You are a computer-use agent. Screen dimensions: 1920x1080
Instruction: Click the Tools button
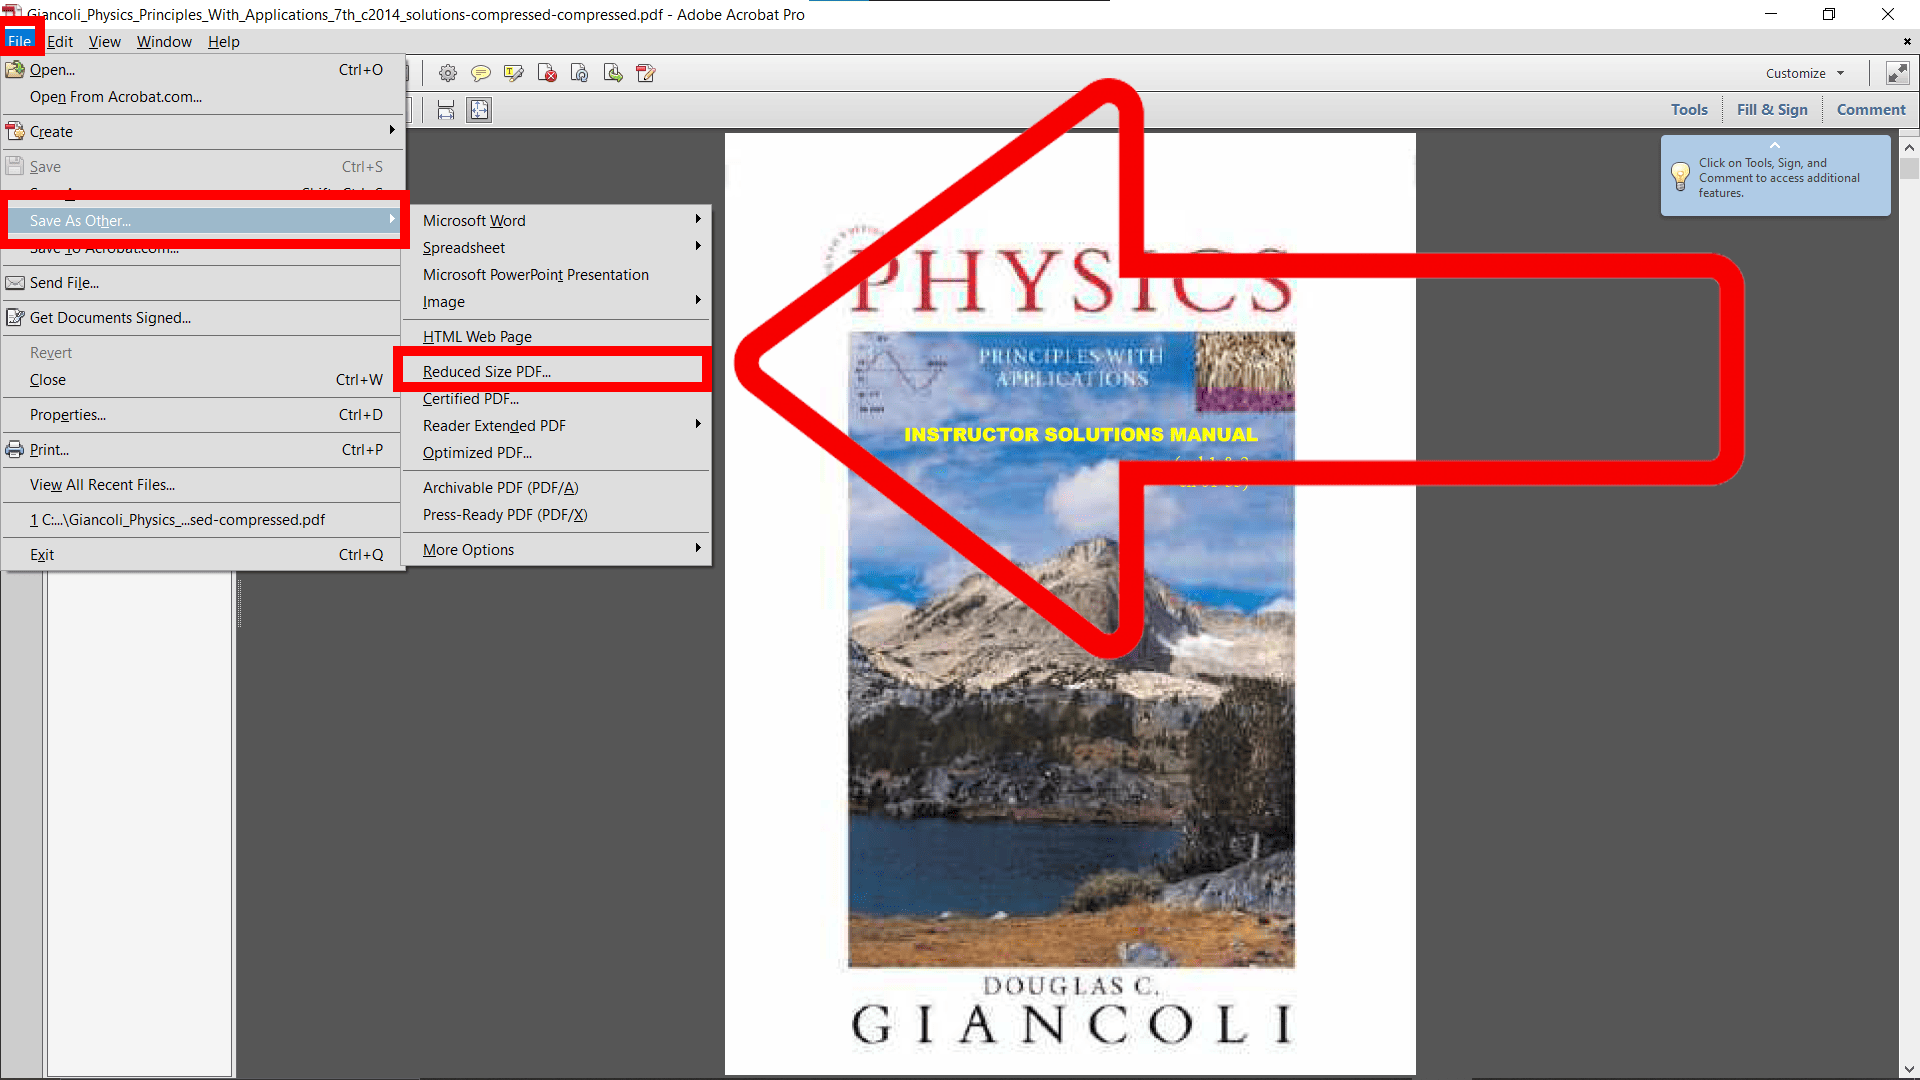click(x=1689, y=109)
